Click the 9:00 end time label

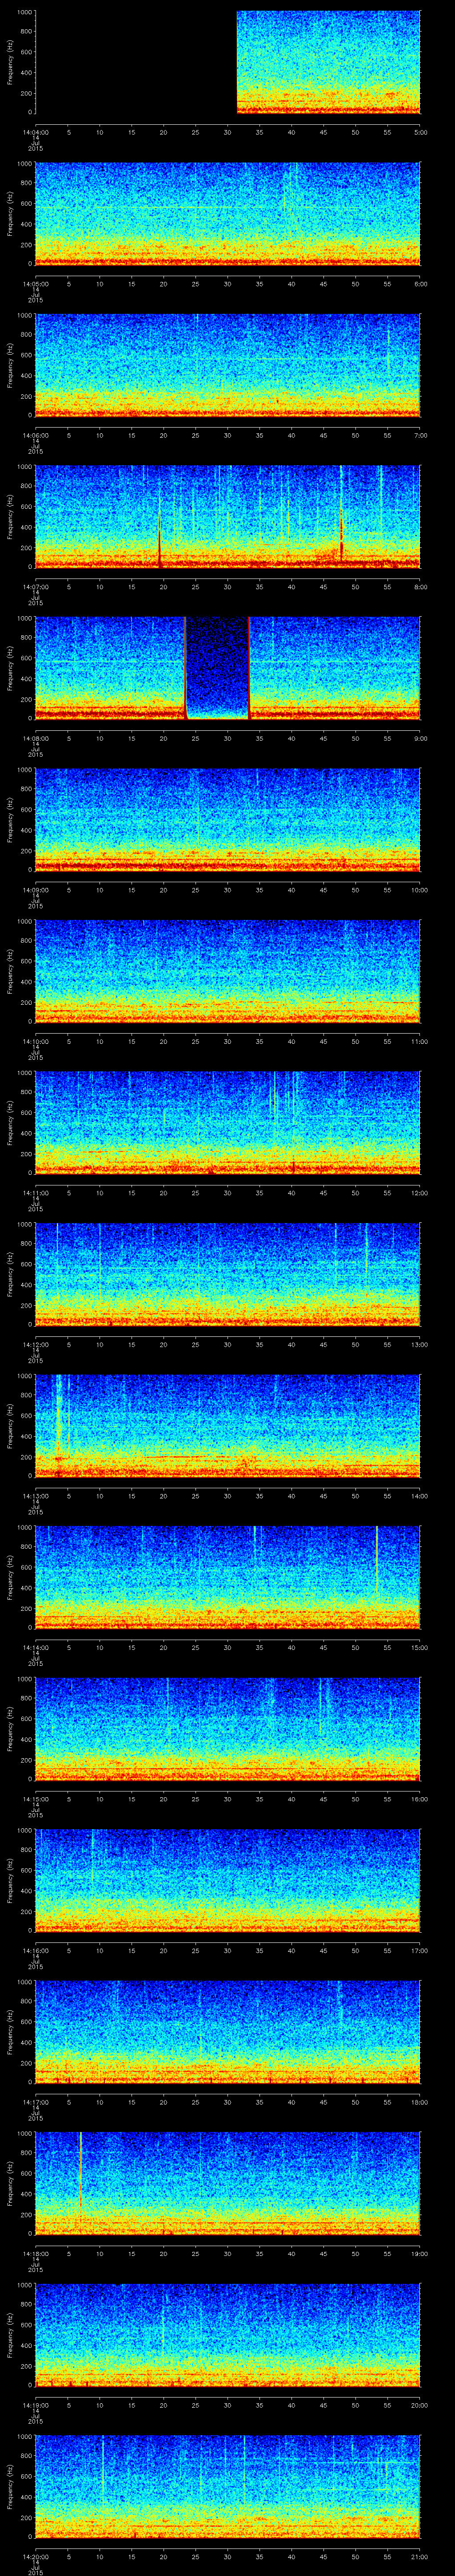[x=420, y=738]
